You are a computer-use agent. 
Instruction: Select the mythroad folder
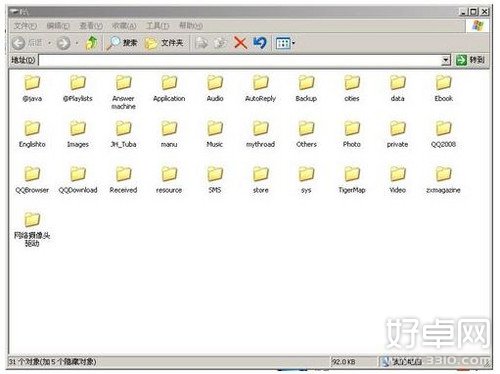tap(260, 134)
